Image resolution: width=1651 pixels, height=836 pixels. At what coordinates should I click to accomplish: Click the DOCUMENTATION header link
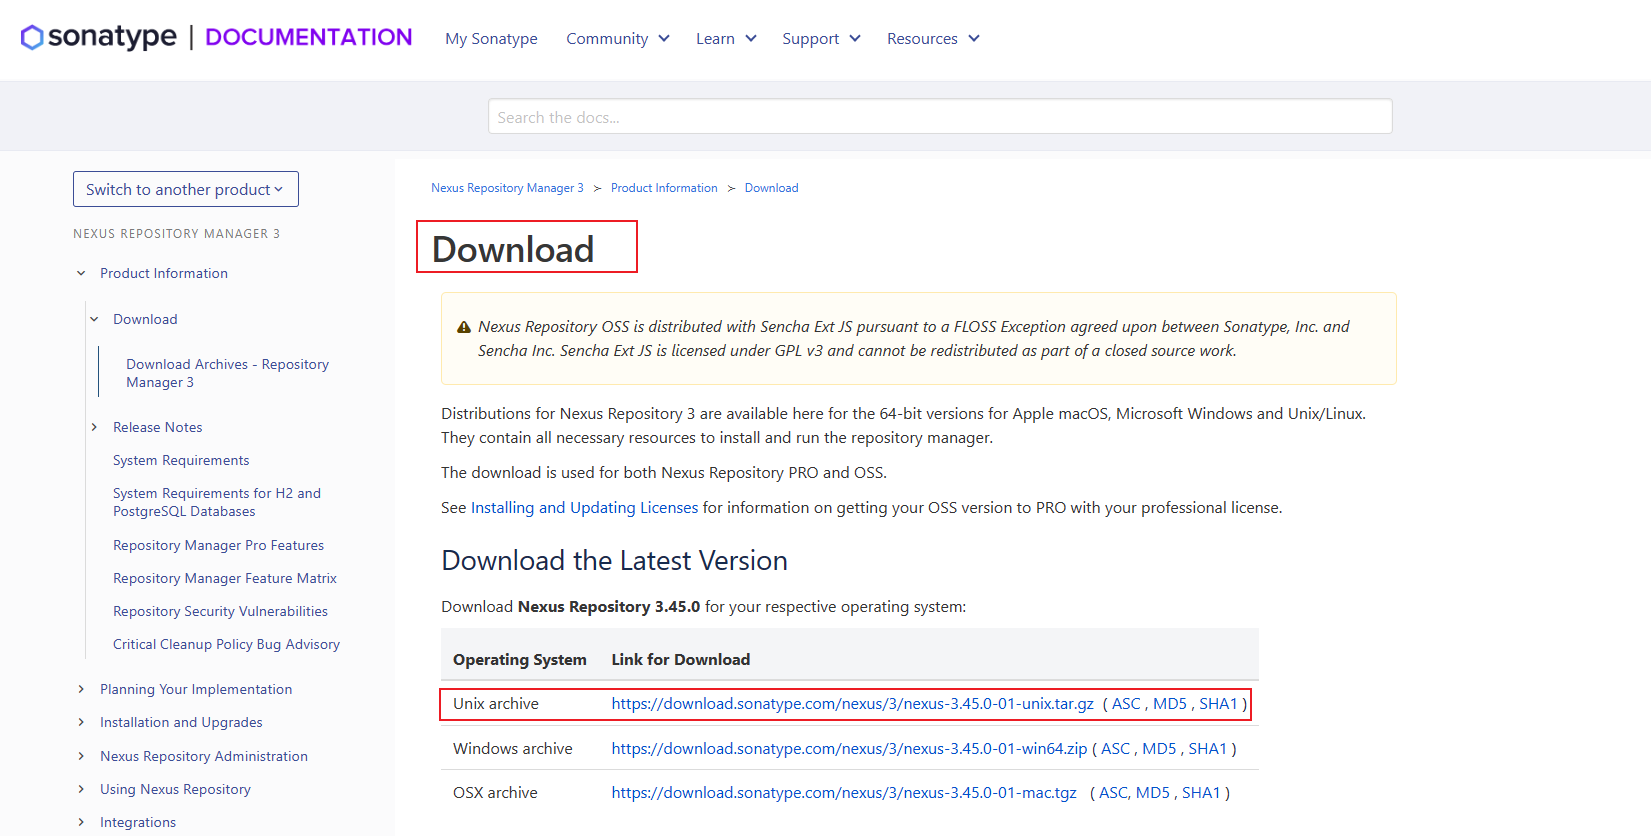click(308, 37)
